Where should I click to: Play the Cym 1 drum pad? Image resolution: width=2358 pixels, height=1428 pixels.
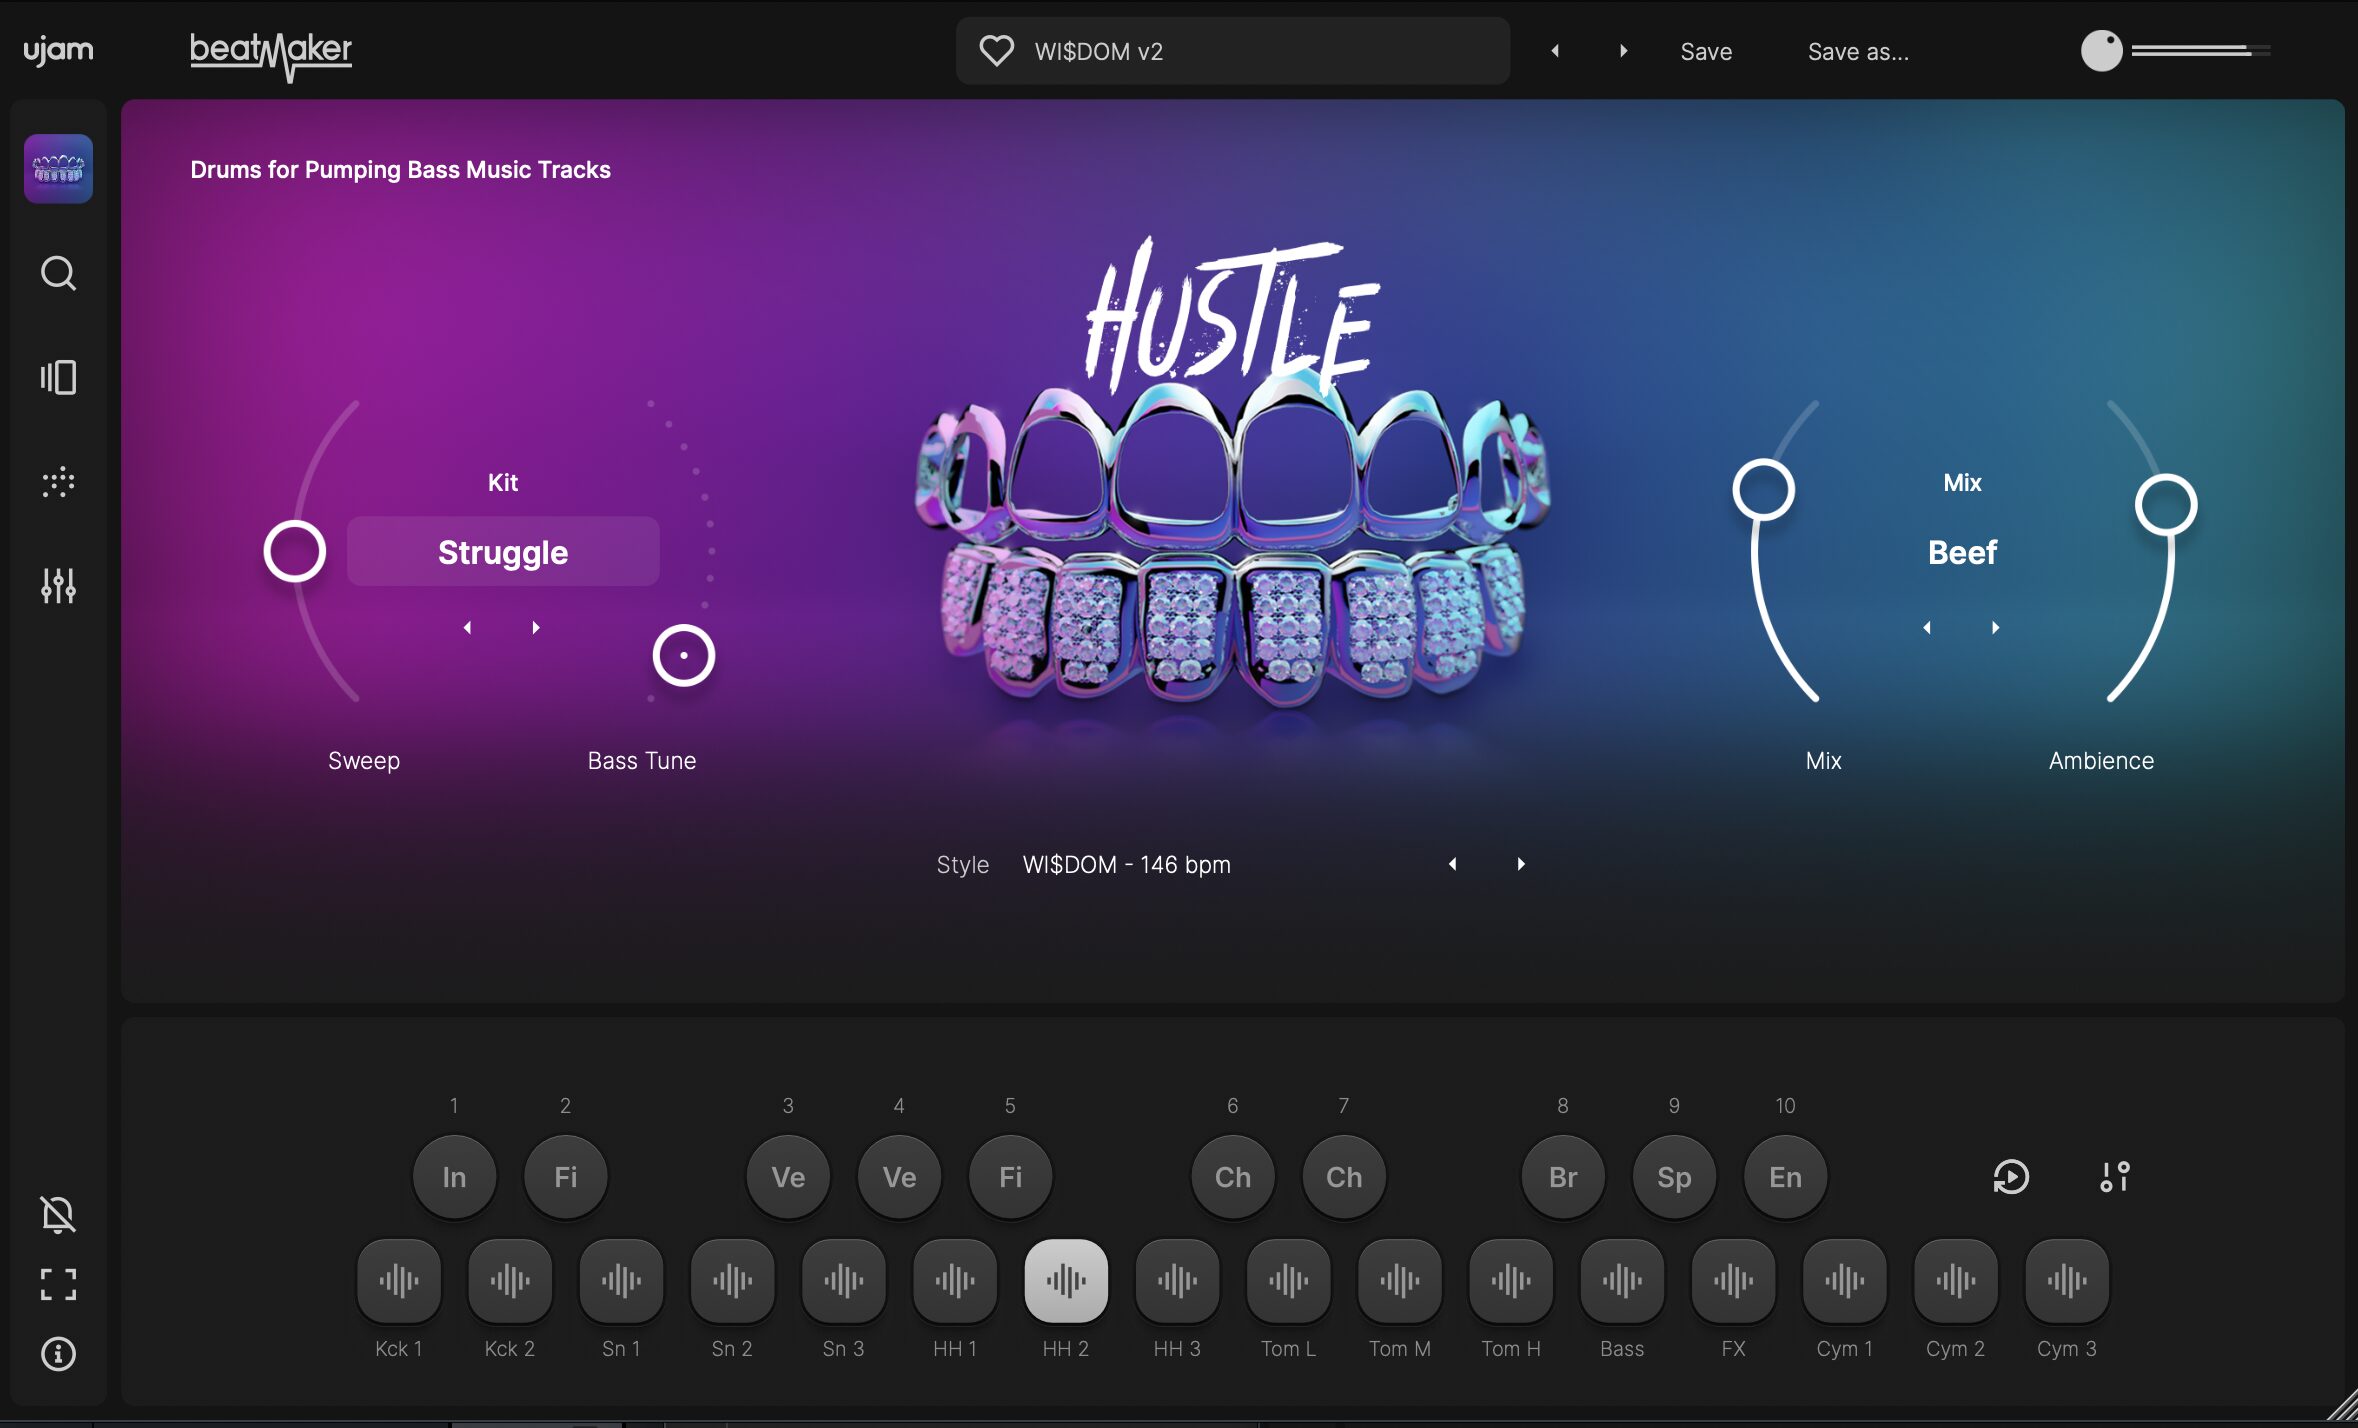click(x=1844, y=1281)
